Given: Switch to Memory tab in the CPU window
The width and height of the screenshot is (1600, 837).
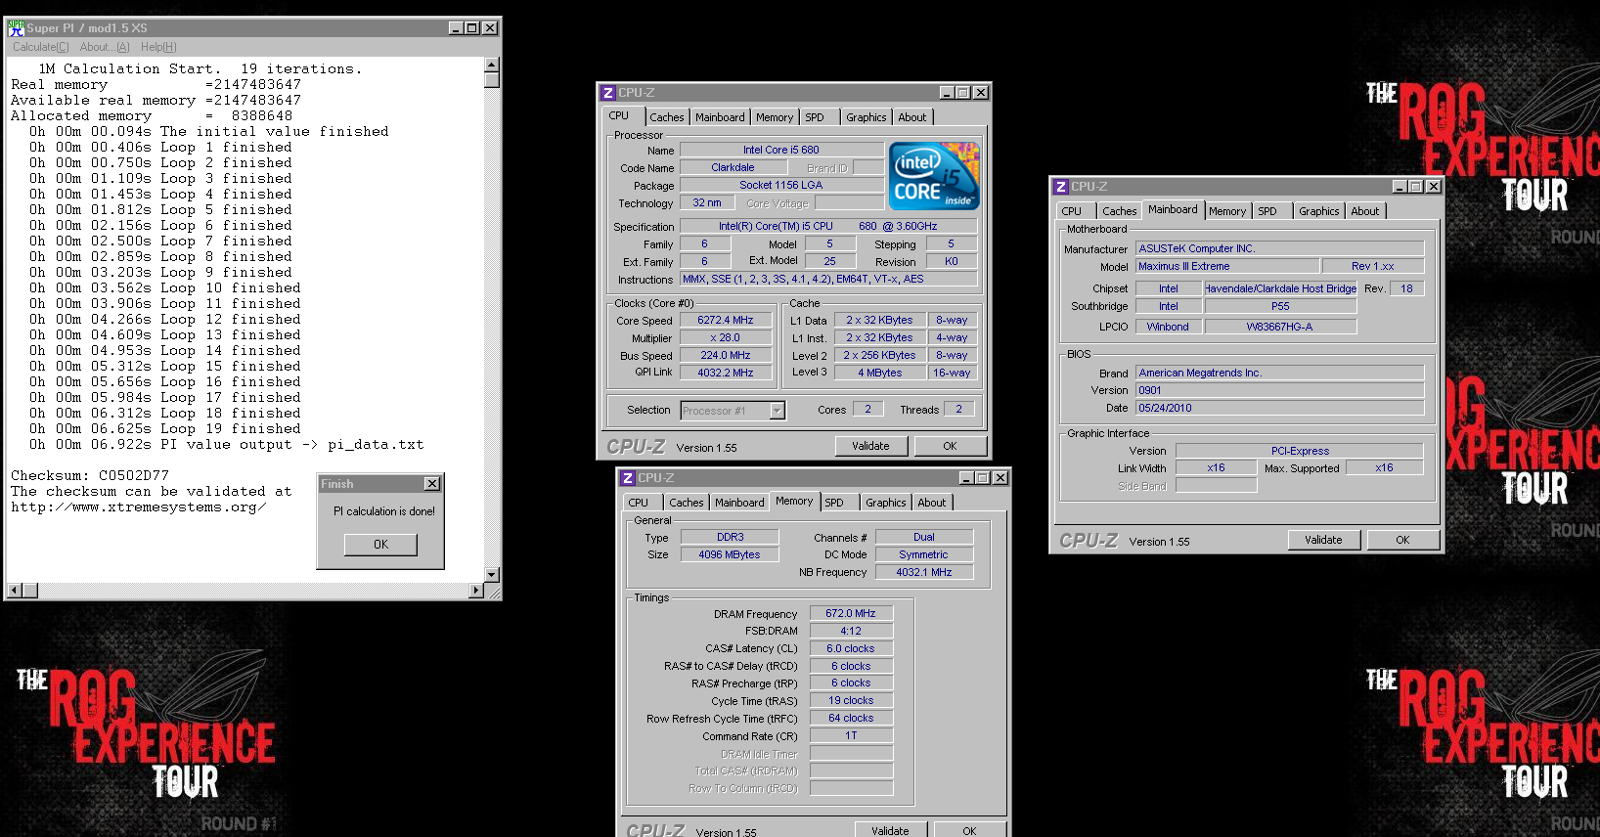Looking at the screenshot, I should [774, 118].
